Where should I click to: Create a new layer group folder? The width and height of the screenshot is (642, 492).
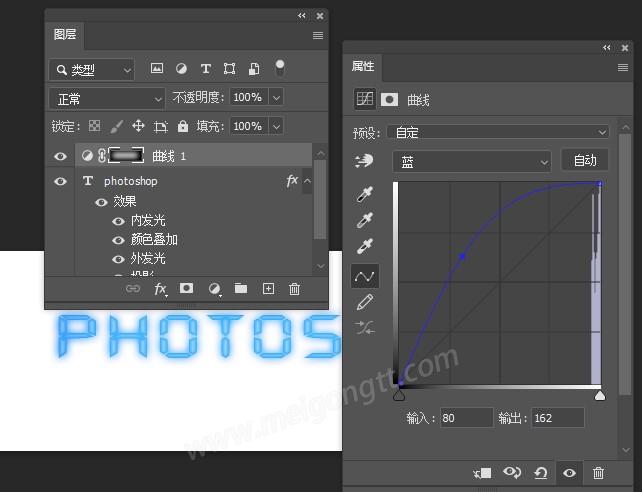click(241, 288)
